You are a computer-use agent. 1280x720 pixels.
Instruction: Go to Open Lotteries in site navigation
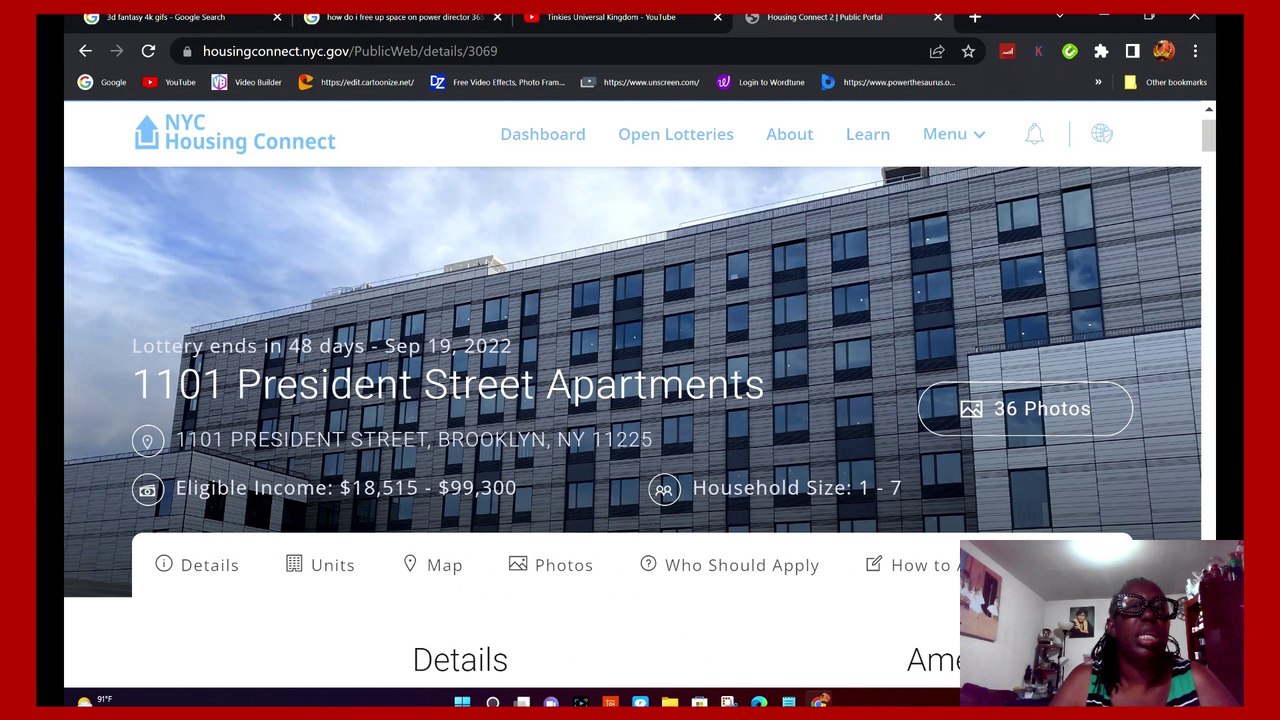tap(676, 134)
